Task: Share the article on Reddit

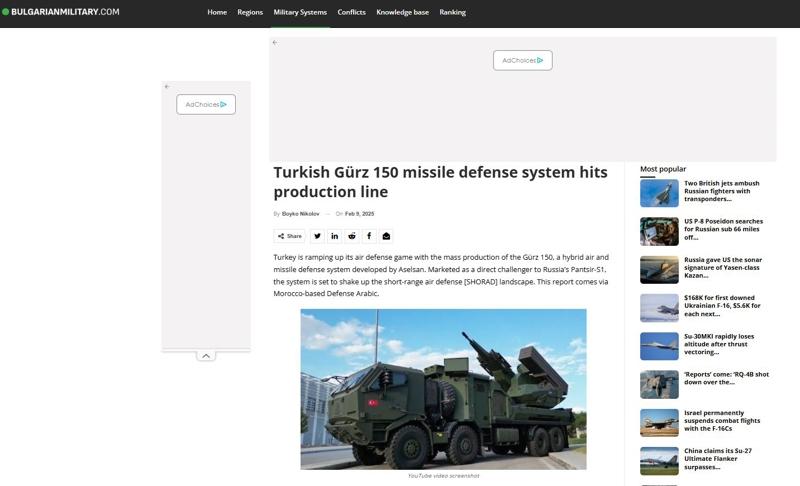Action: [352, 236]
